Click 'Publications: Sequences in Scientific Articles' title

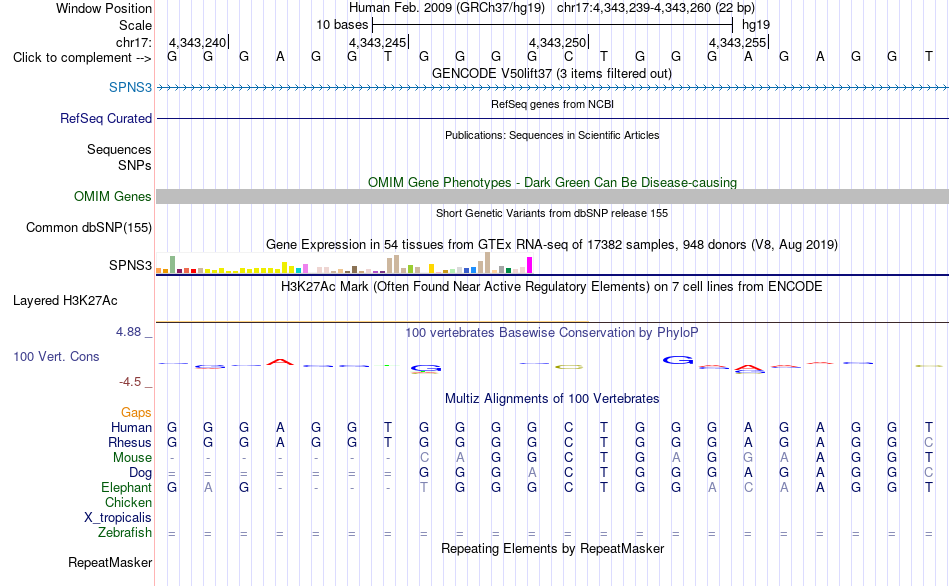pos(552,135)
